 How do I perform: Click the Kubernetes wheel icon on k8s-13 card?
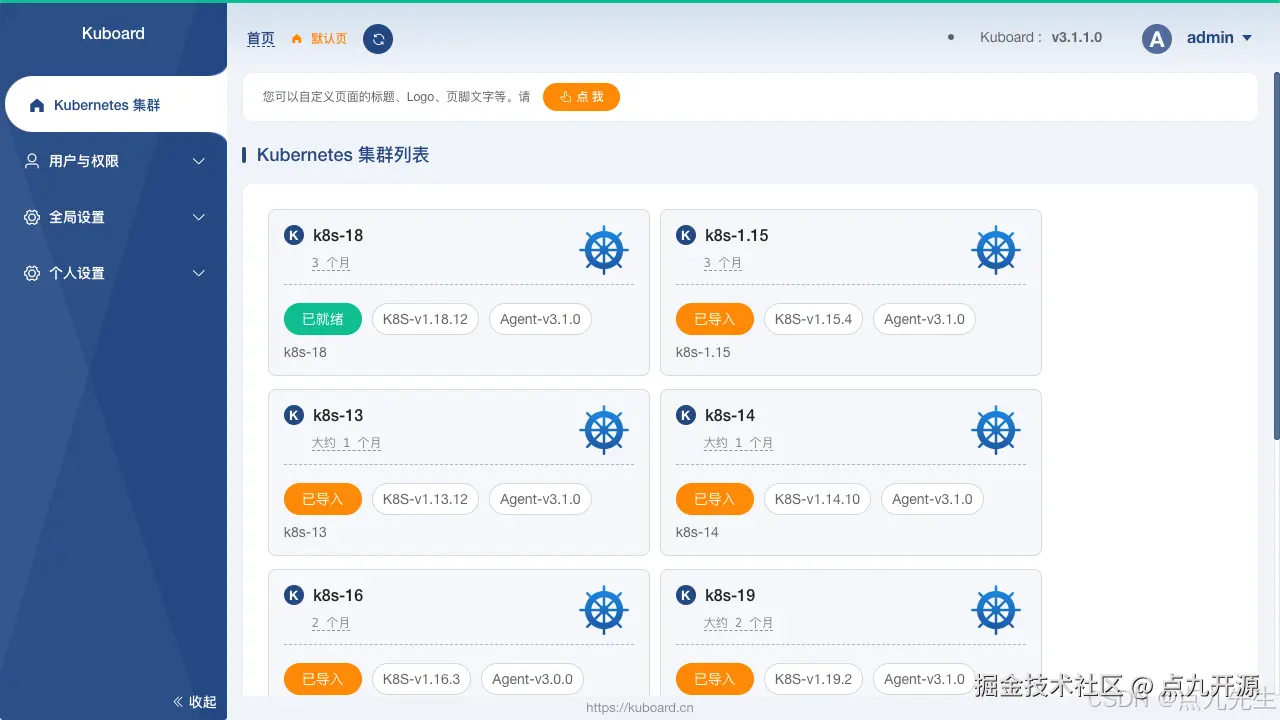604,430
